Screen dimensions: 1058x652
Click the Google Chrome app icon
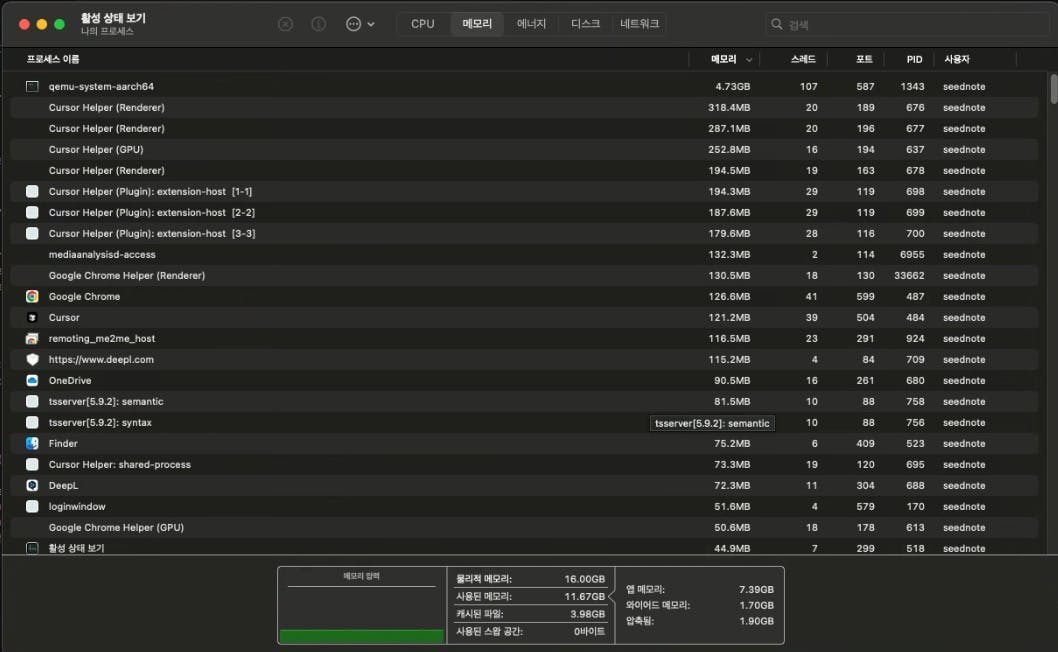[x=32, y=296]
